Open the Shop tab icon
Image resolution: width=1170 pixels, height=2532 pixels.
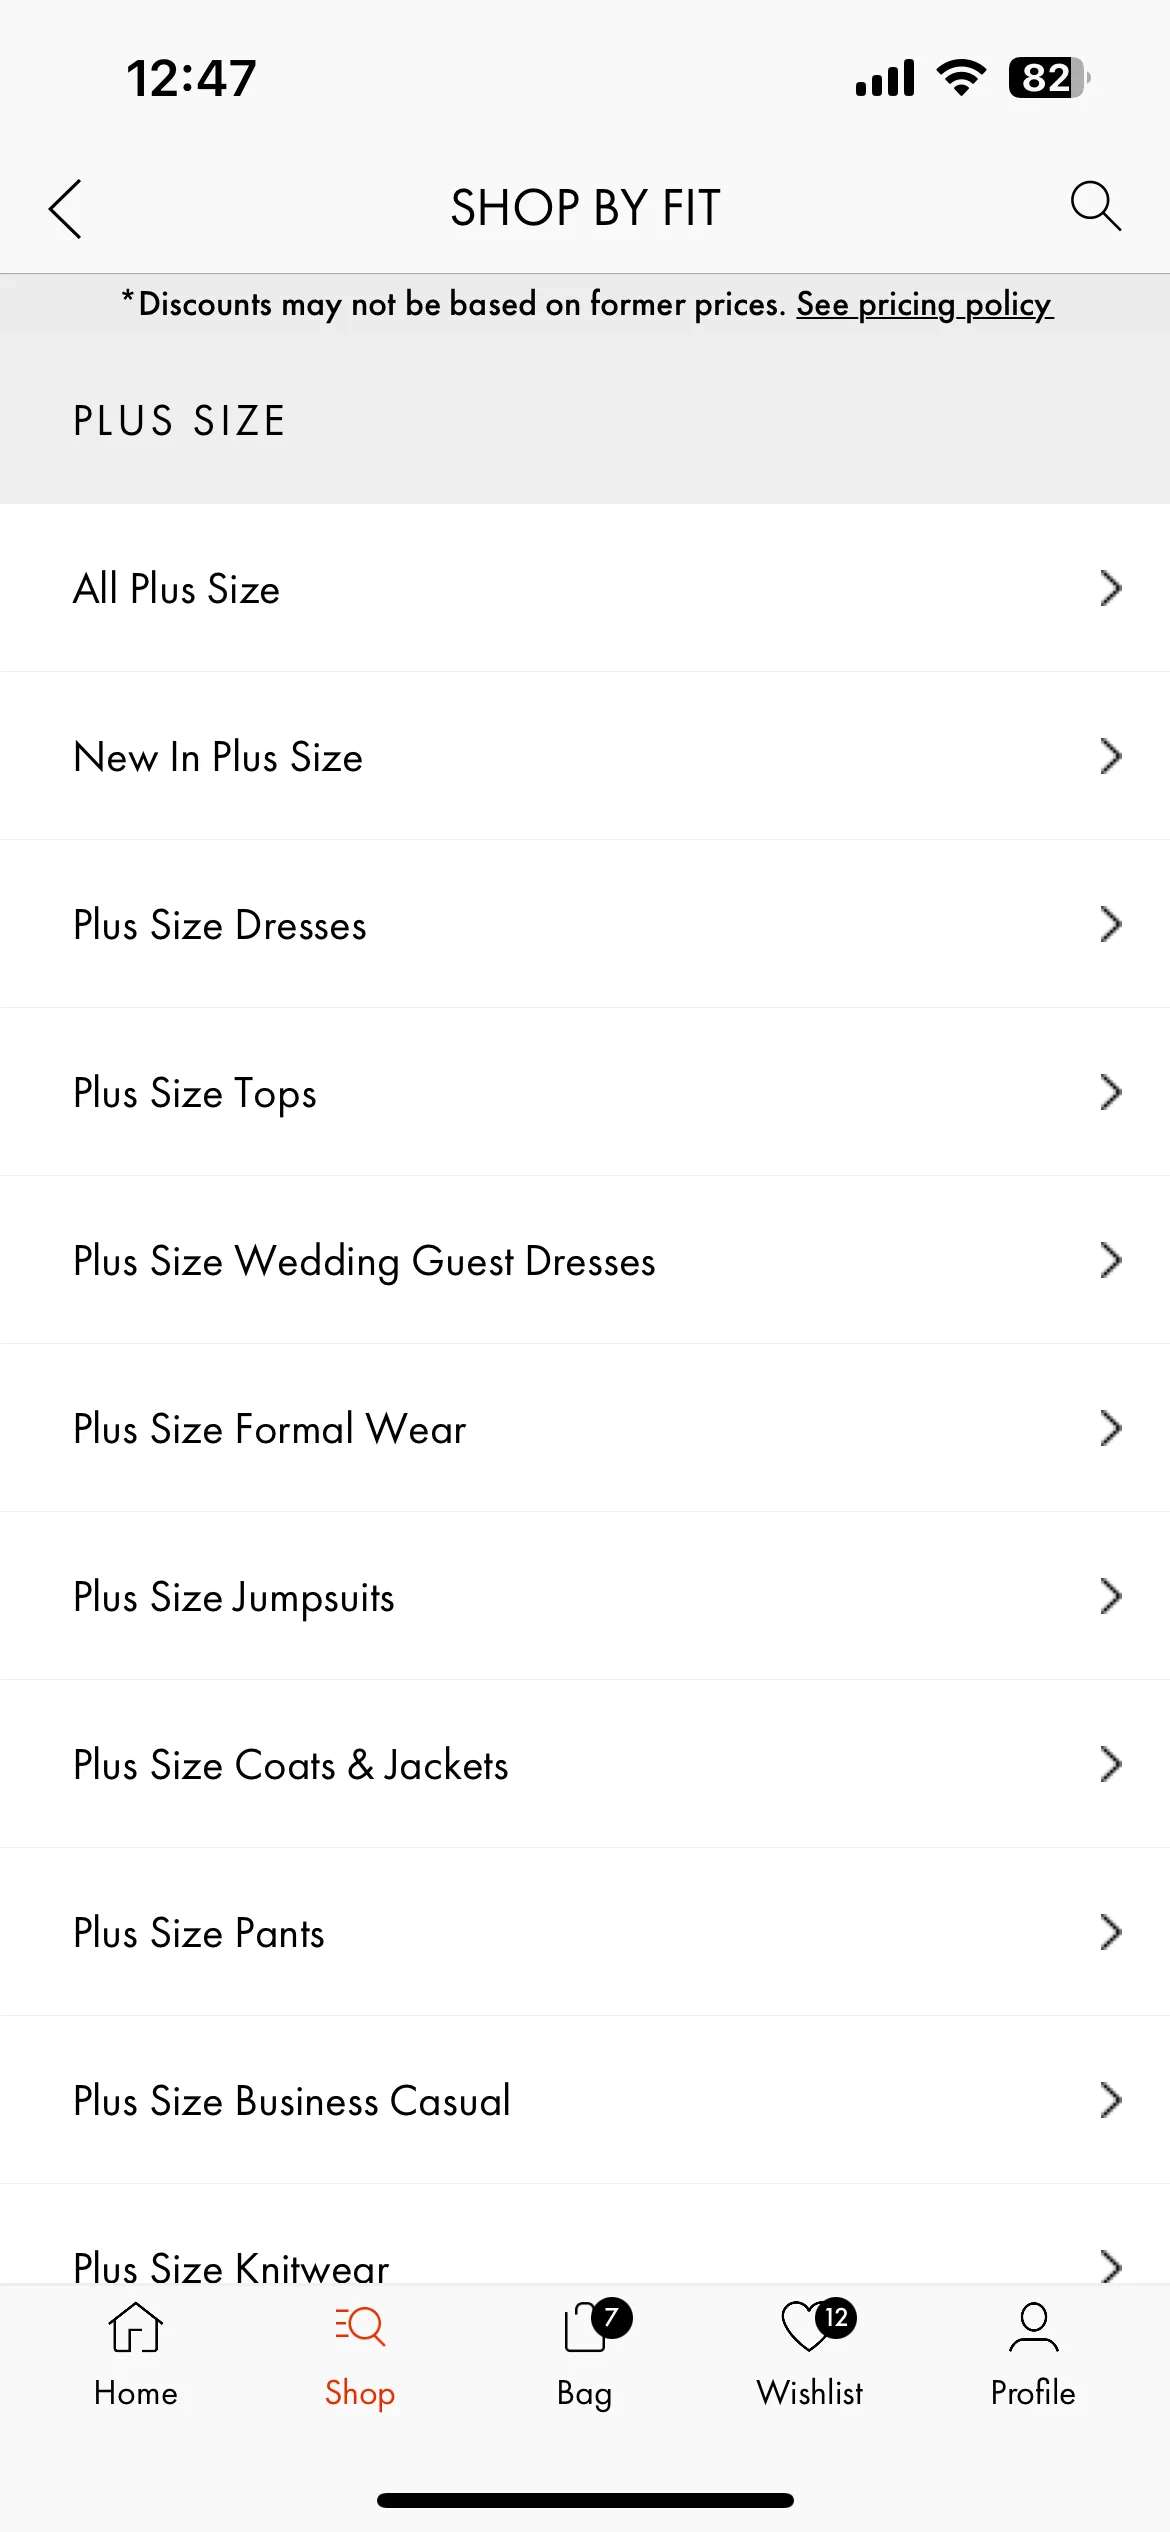pos(360,2326)
